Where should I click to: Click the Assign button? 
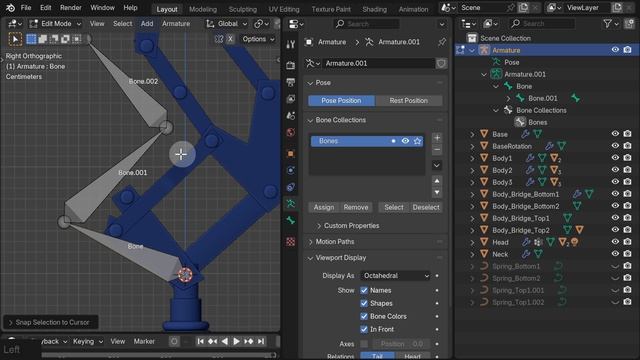(324, 207)
